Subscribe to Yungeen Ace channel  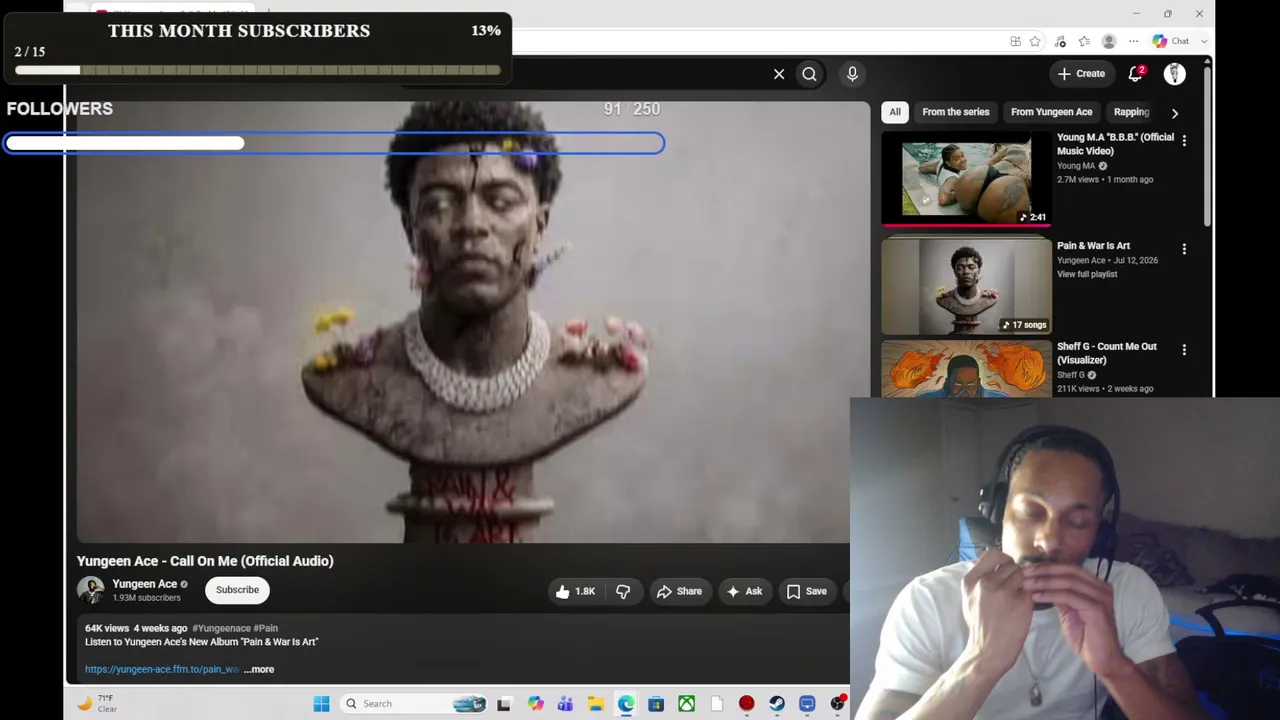coord(237,590)
